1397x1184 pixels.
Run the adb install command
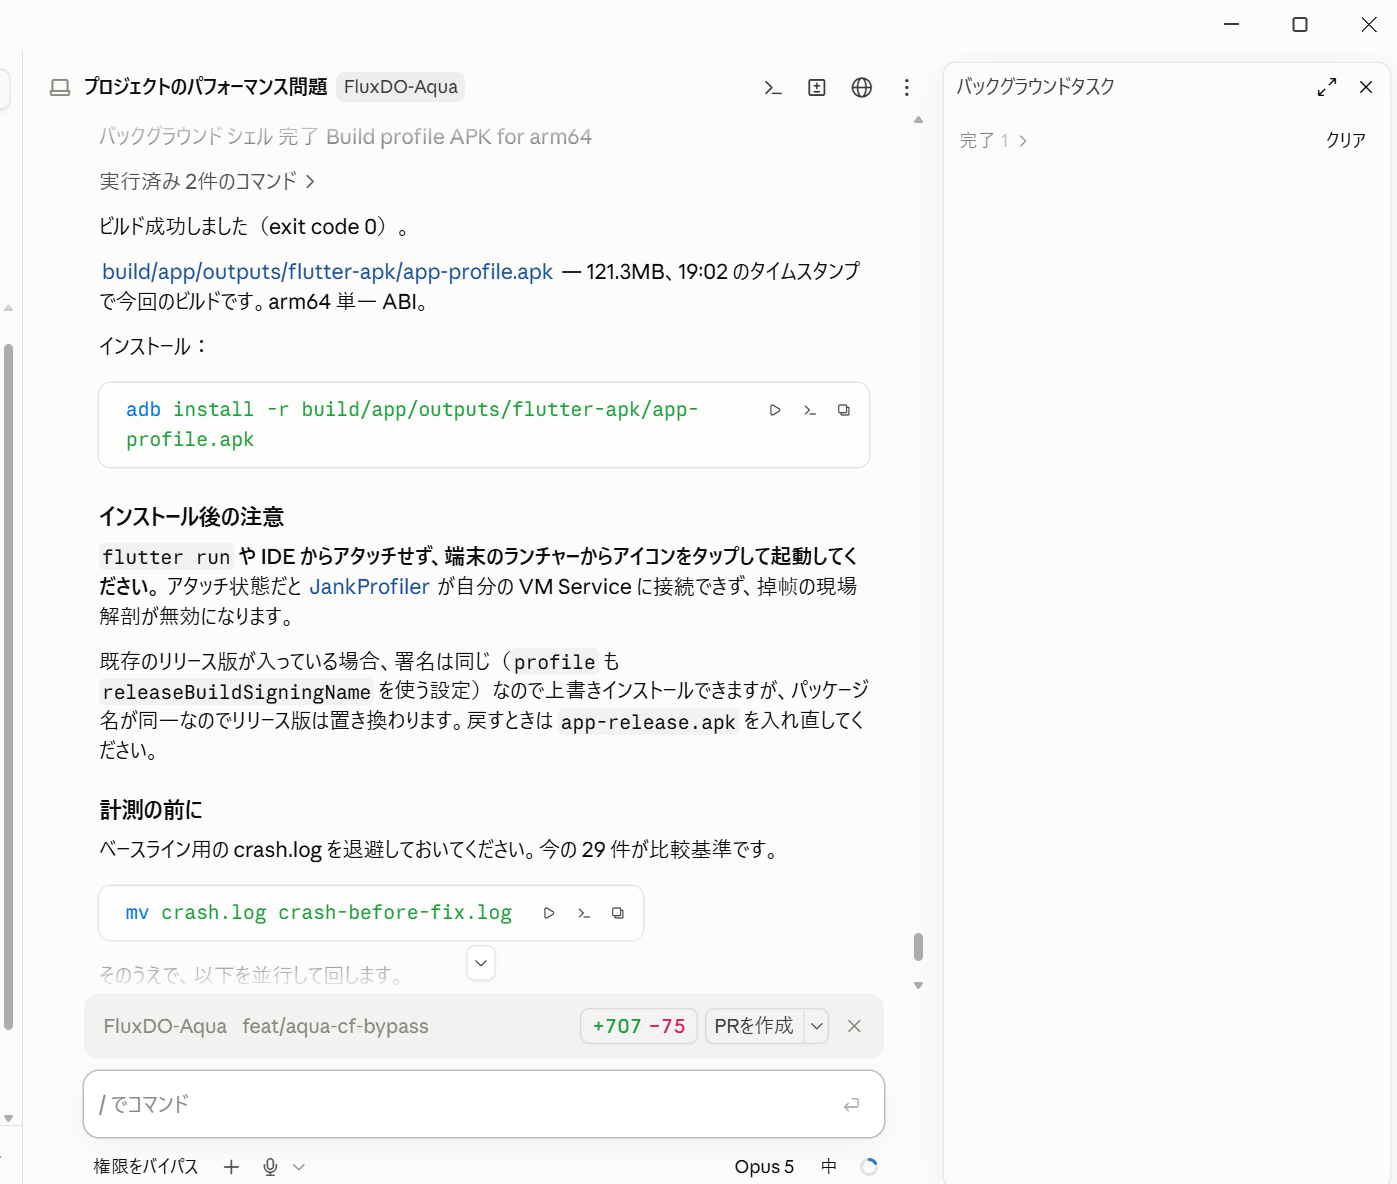coord(775,410)
